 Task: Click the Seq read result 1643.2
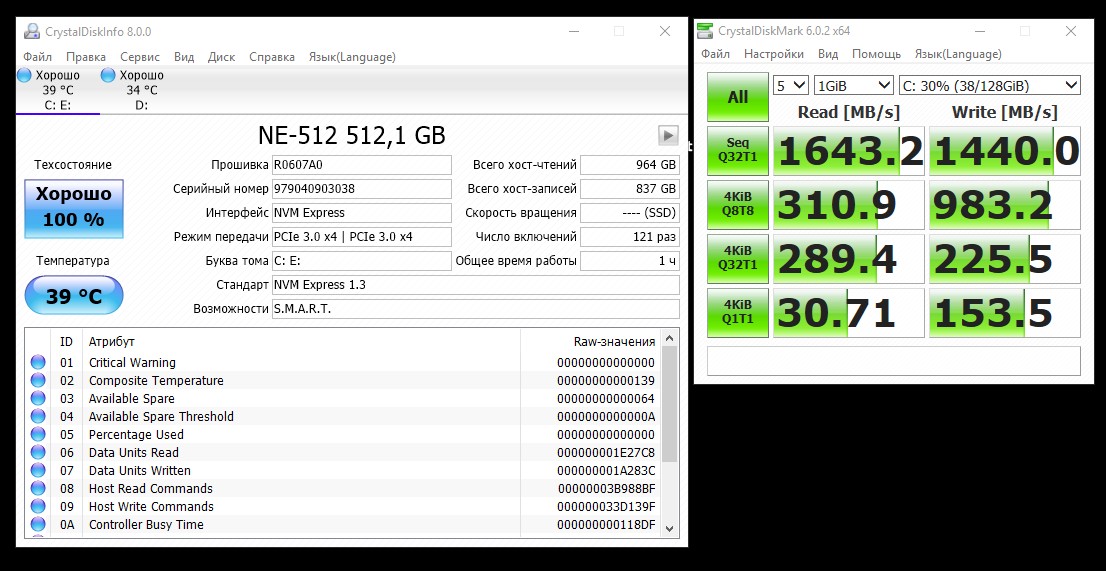tap(849, 152)
